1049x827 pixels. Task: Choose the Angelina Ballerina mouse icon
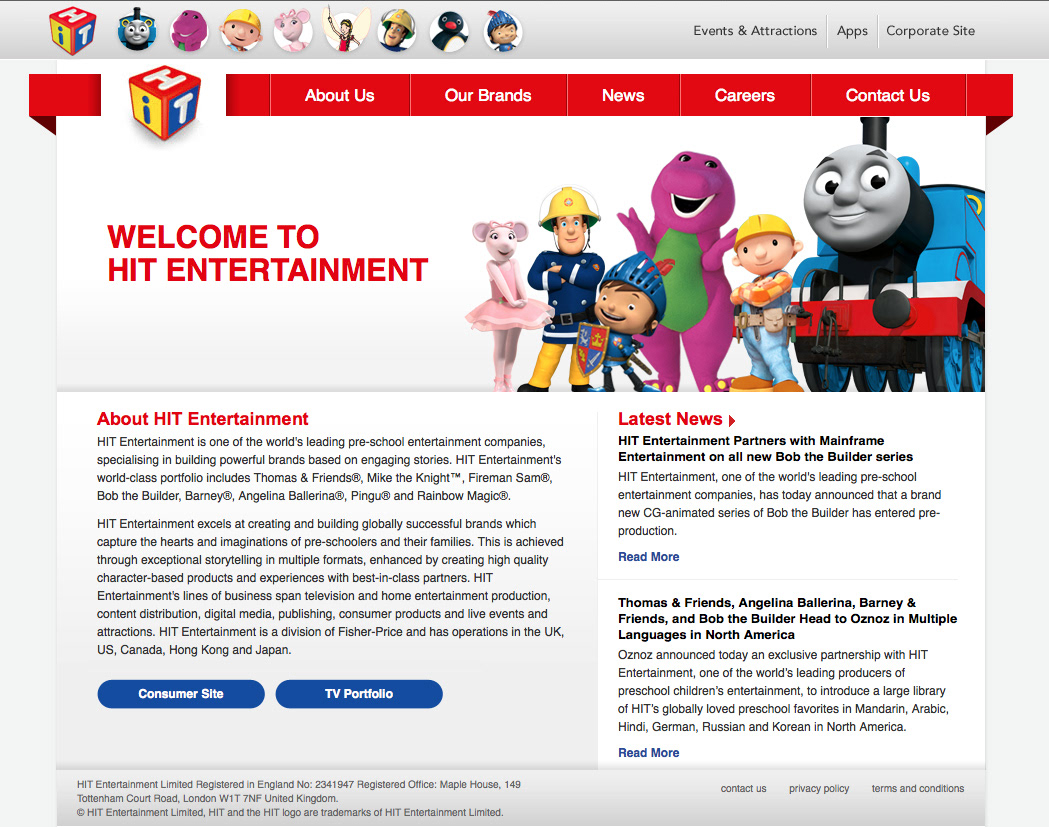point(293,31)
